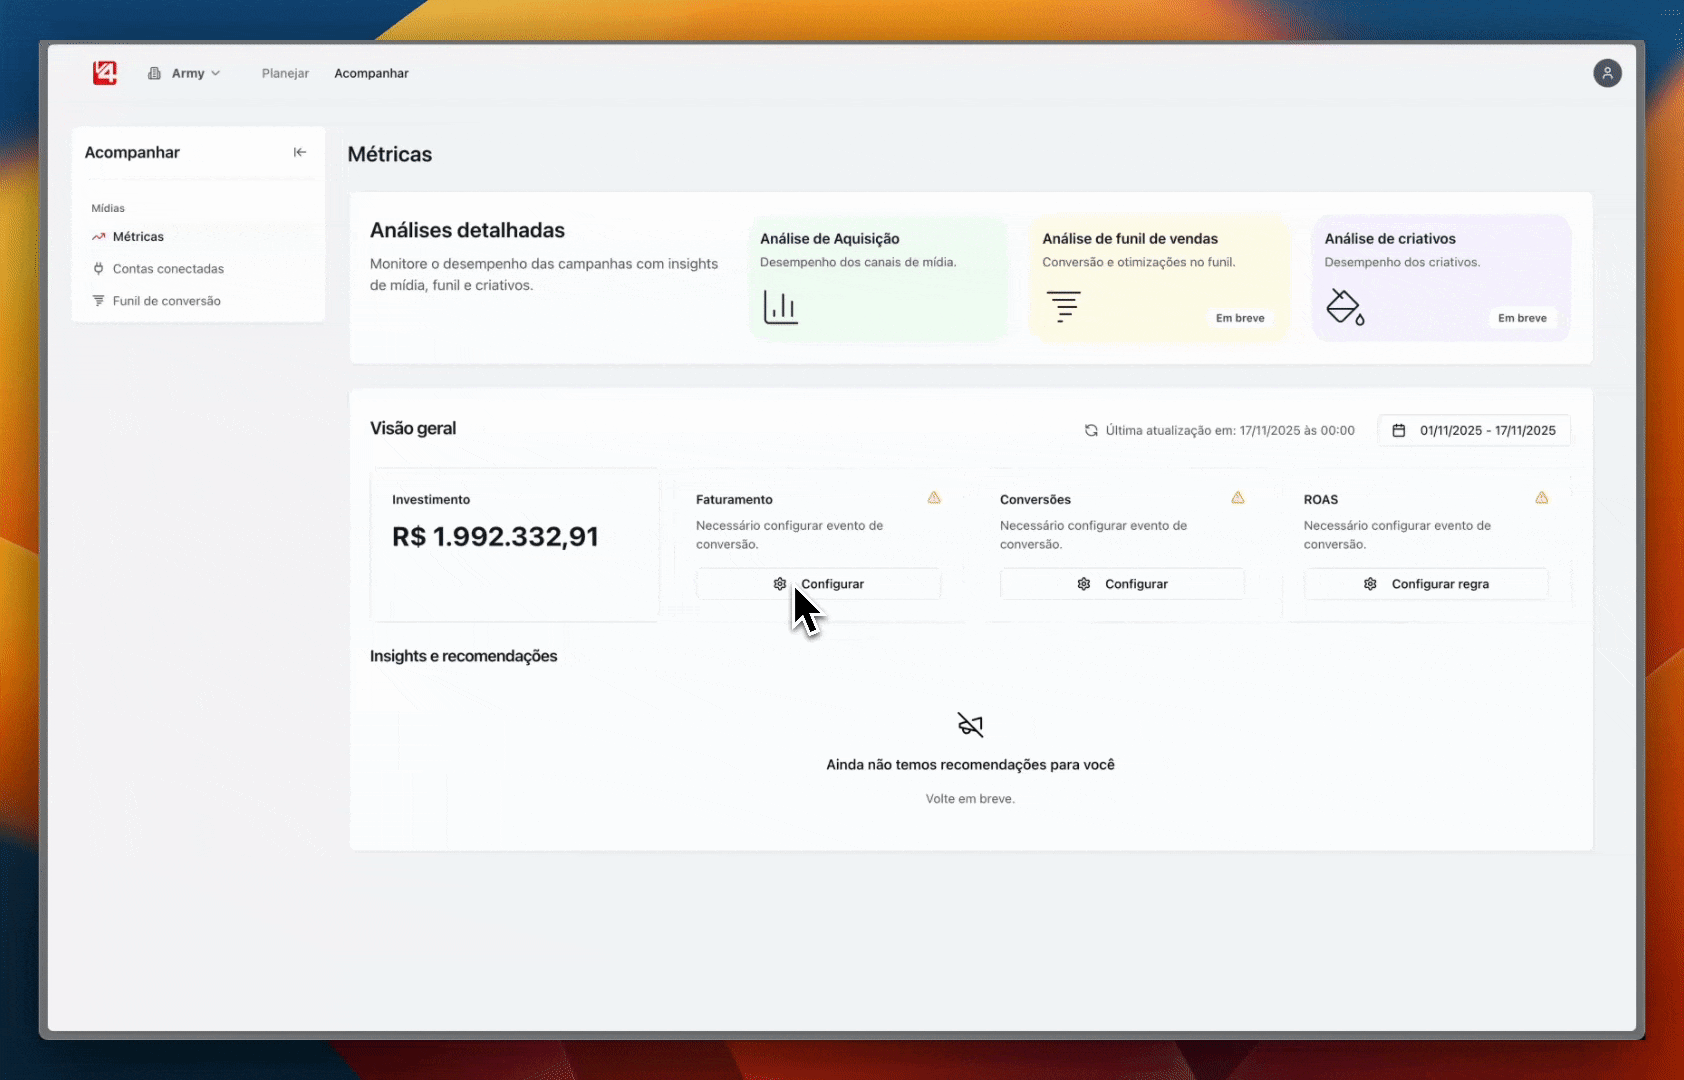Screen dimensions: 1684x1080
Task: Click Configurar button under Faturamento
Action: click(x=818, y=584)
